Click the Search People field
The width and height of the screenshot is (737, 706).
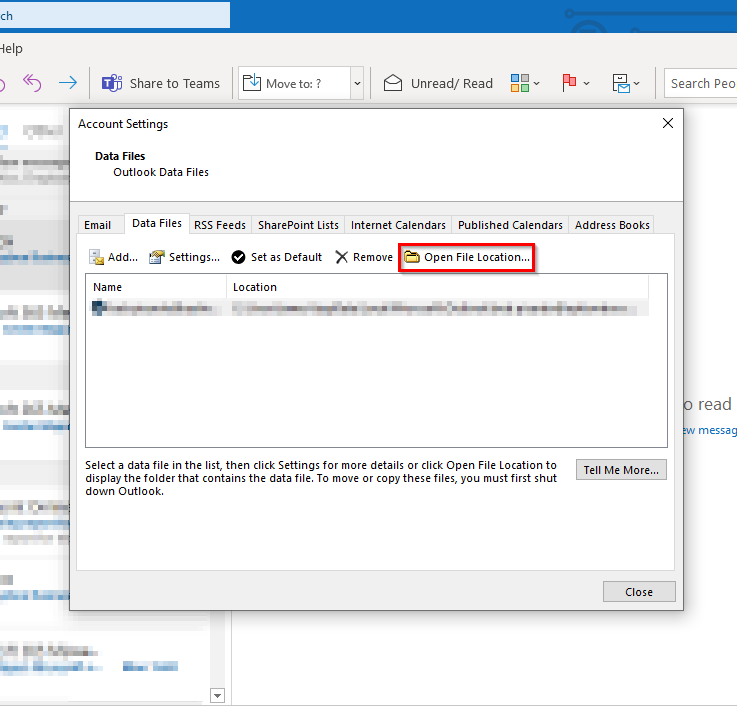(700, 83)
